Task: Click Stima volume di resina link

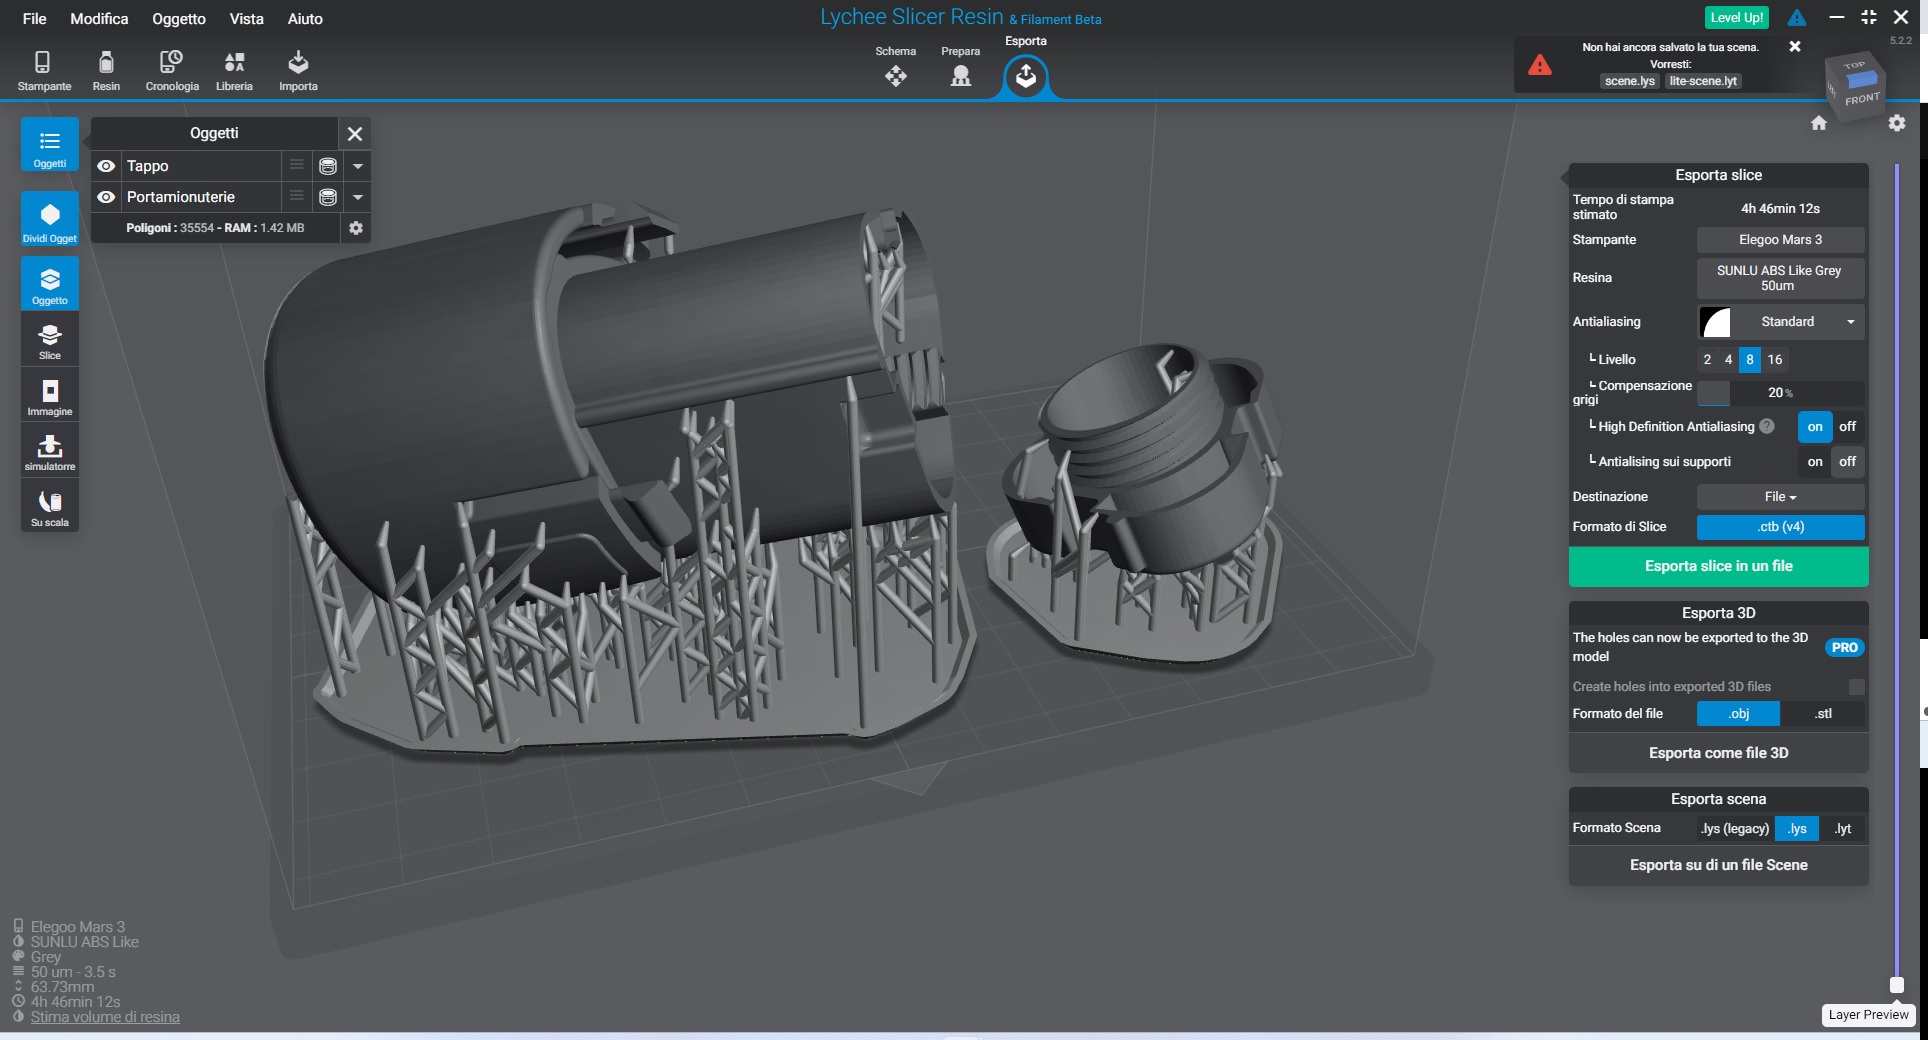Action: click(105, 1017)
